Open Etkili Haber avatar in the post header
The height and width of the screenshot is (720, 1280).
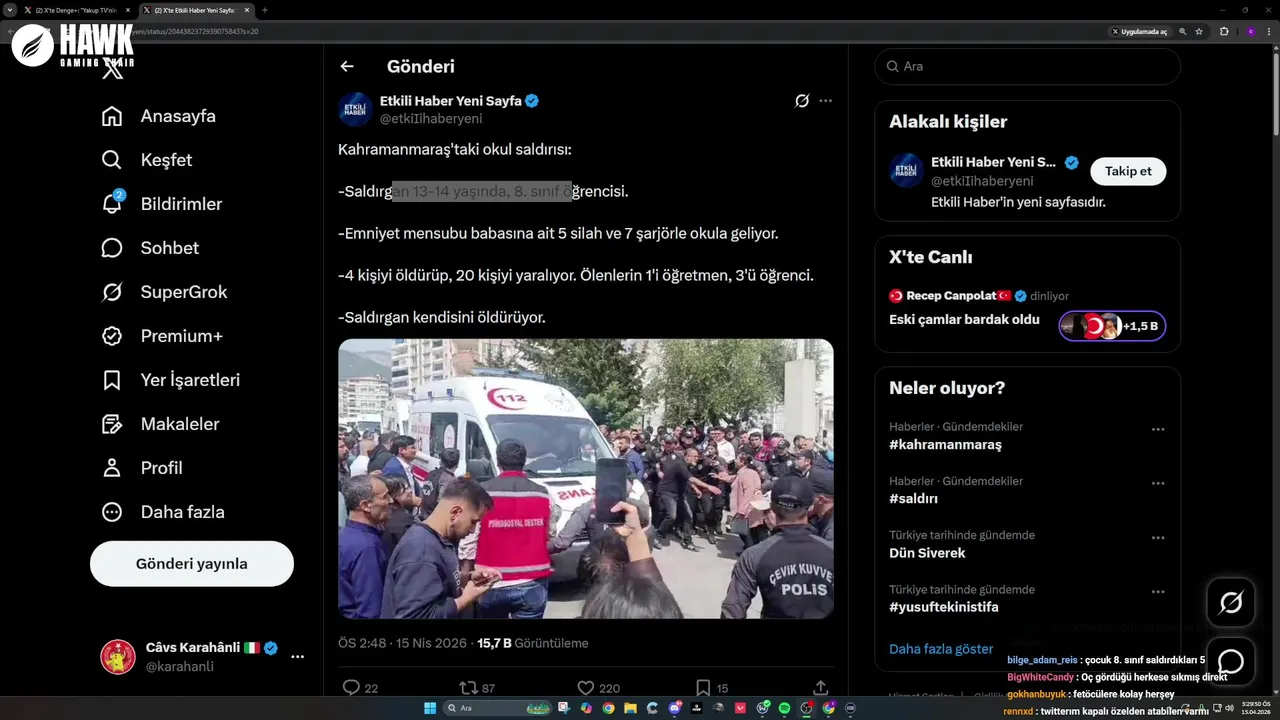[355, 109]
